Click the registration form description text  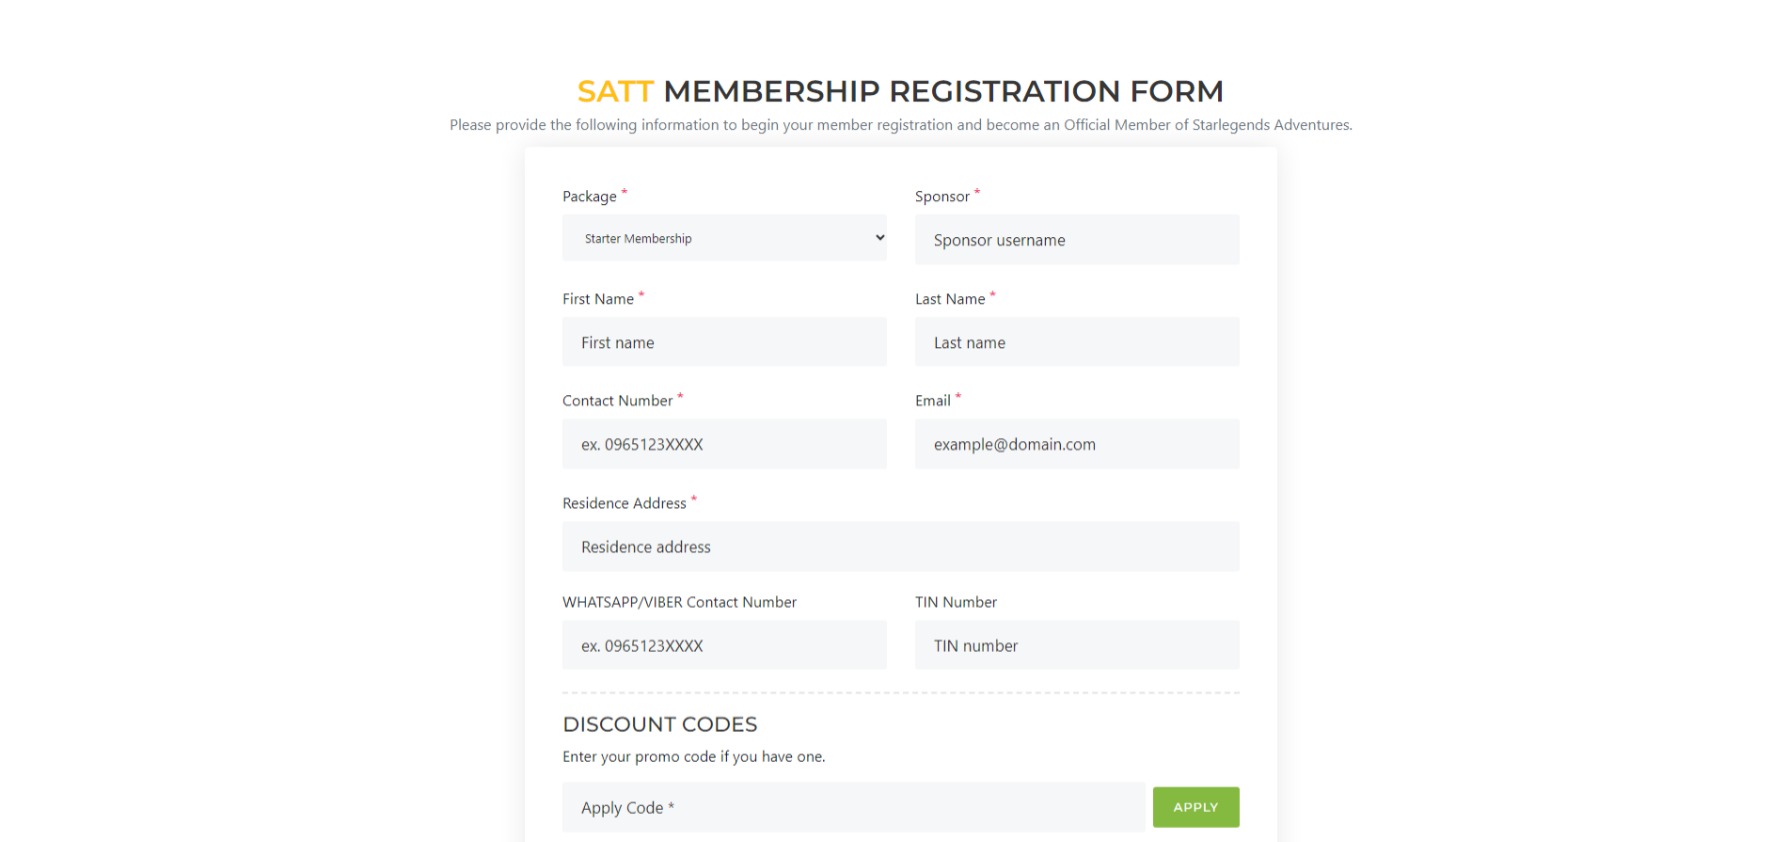(x=901, y=125)
